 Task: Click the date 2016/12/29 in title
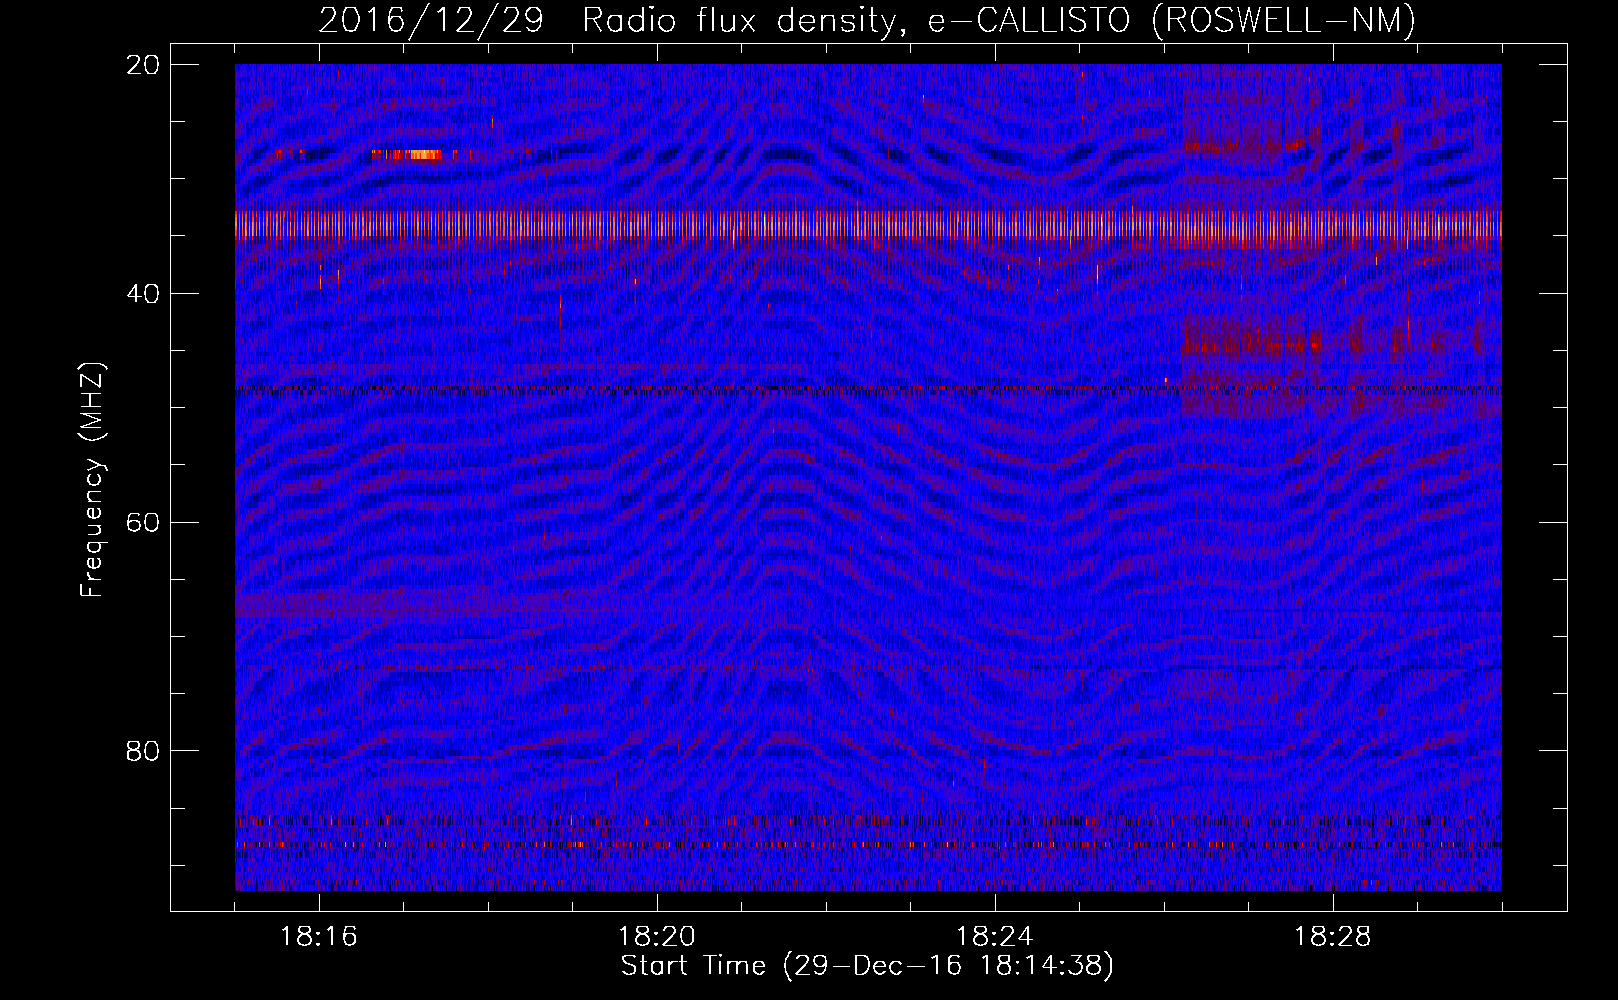pyautogui.click(x=431, y=20)
